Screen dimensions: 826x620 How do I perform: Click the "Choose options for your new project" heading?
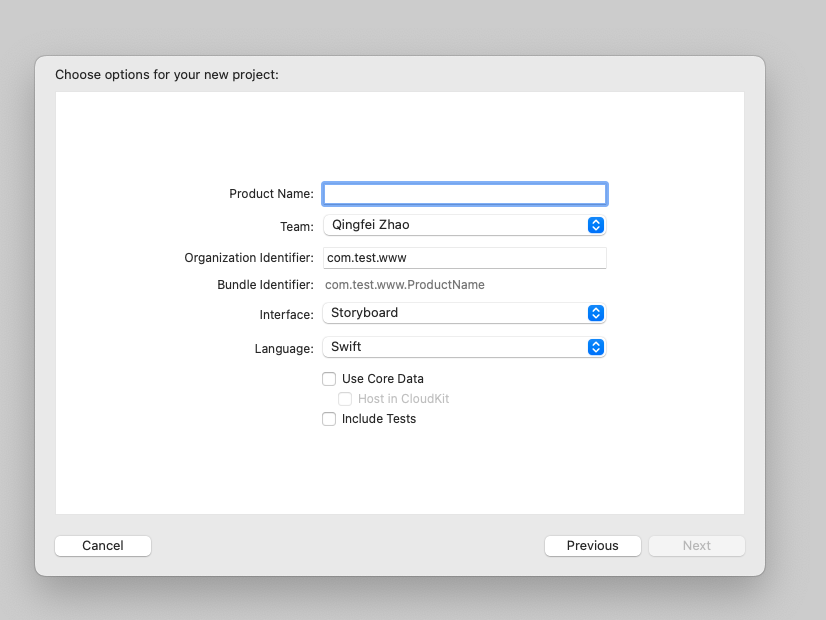point(167,75)
